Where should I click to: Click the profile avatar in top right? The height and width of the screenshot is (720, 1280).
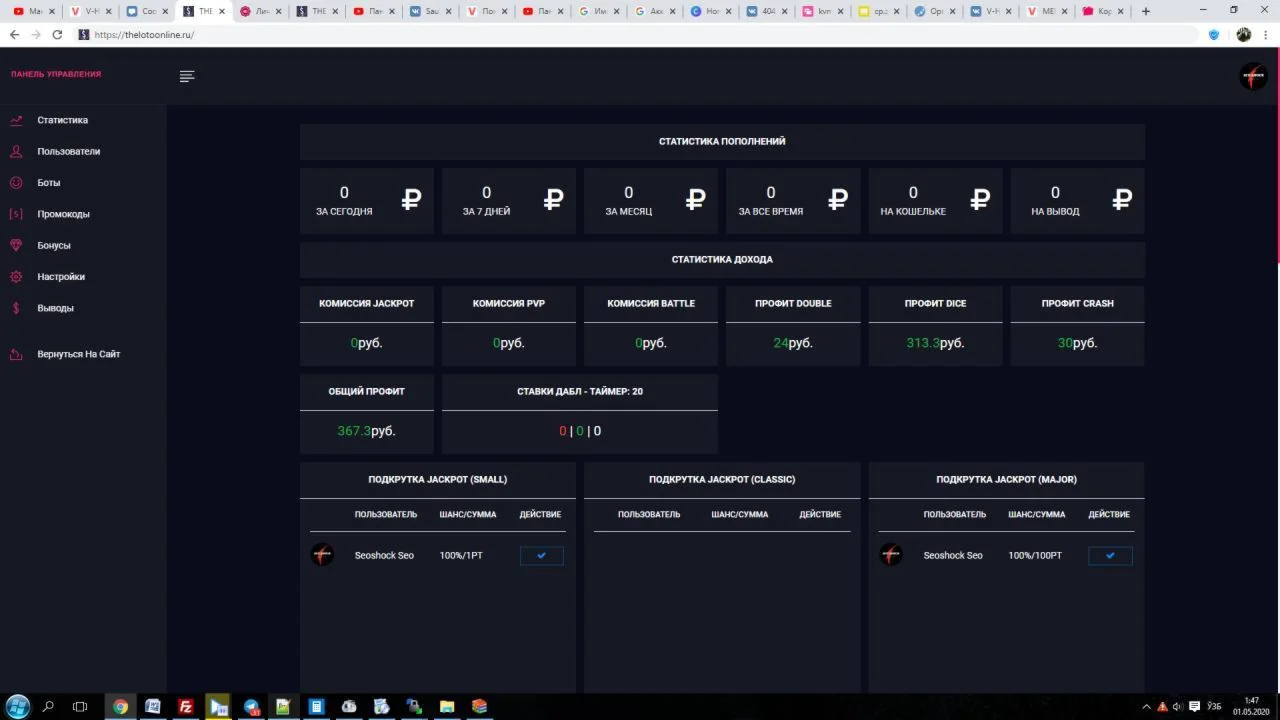pyautogui.click(x=1252, y=76)
